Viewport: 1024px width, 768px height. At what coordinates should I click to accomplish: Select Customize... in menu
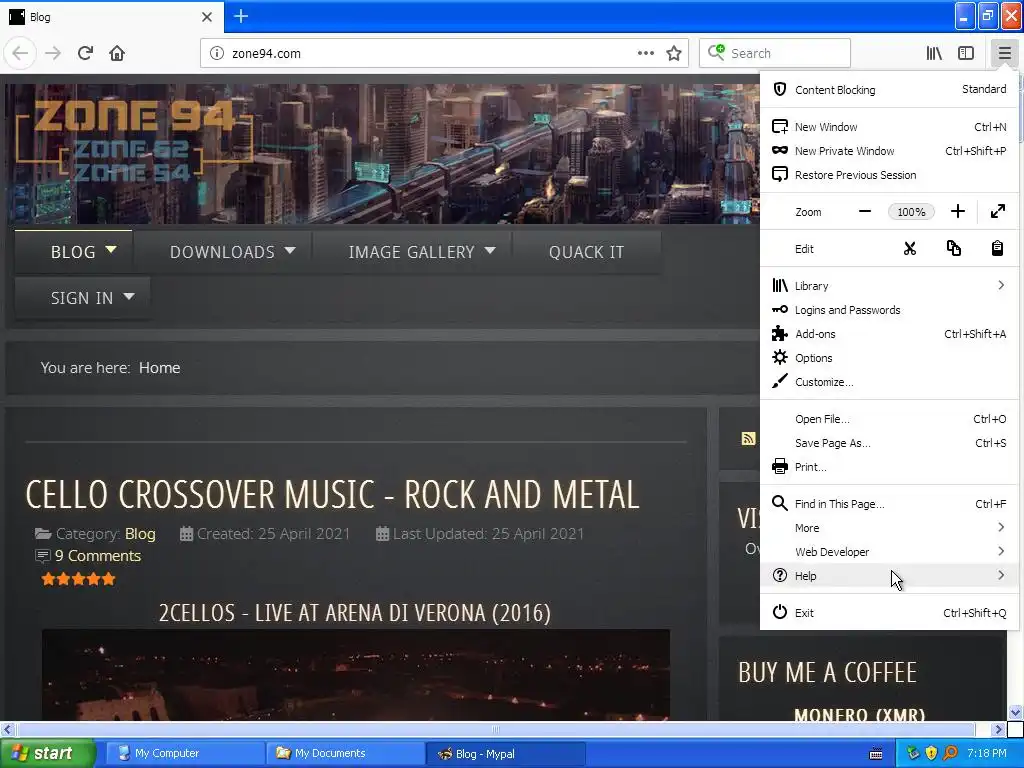coord(889,382)
